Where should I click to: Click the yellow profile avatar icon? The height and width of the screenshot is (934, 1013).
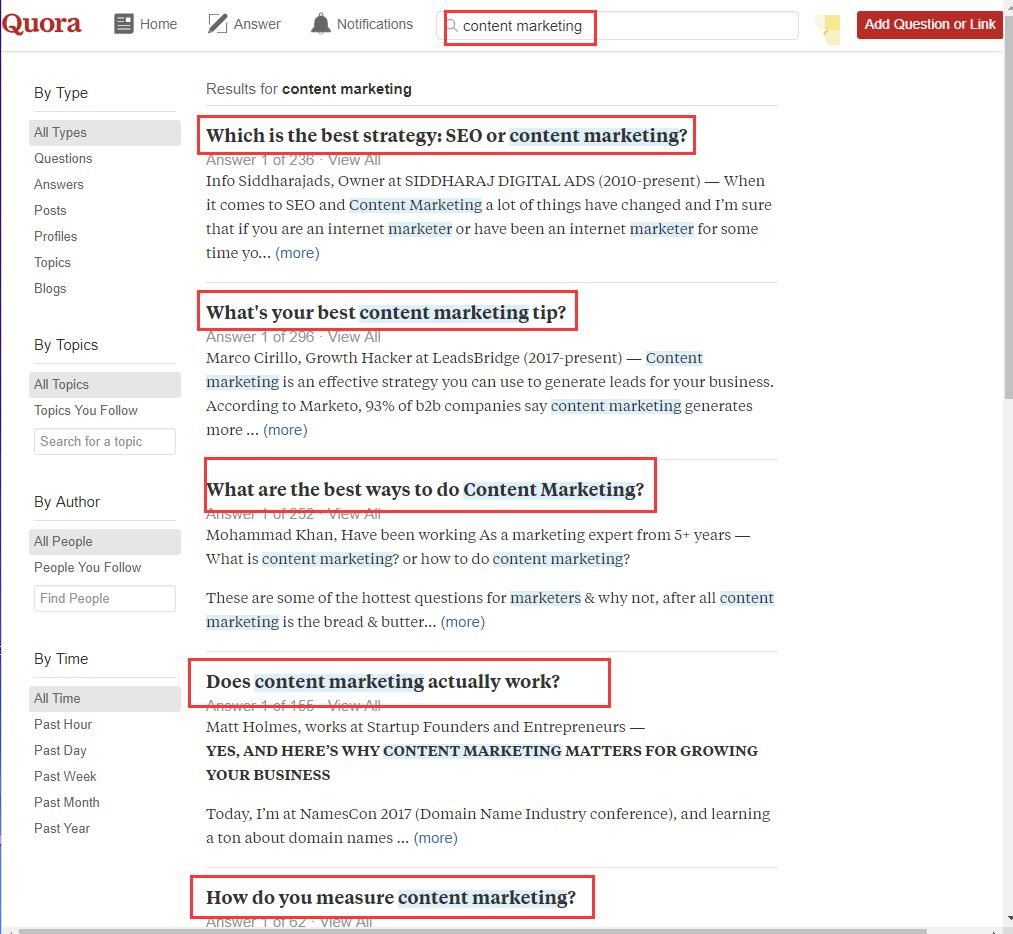828,29
